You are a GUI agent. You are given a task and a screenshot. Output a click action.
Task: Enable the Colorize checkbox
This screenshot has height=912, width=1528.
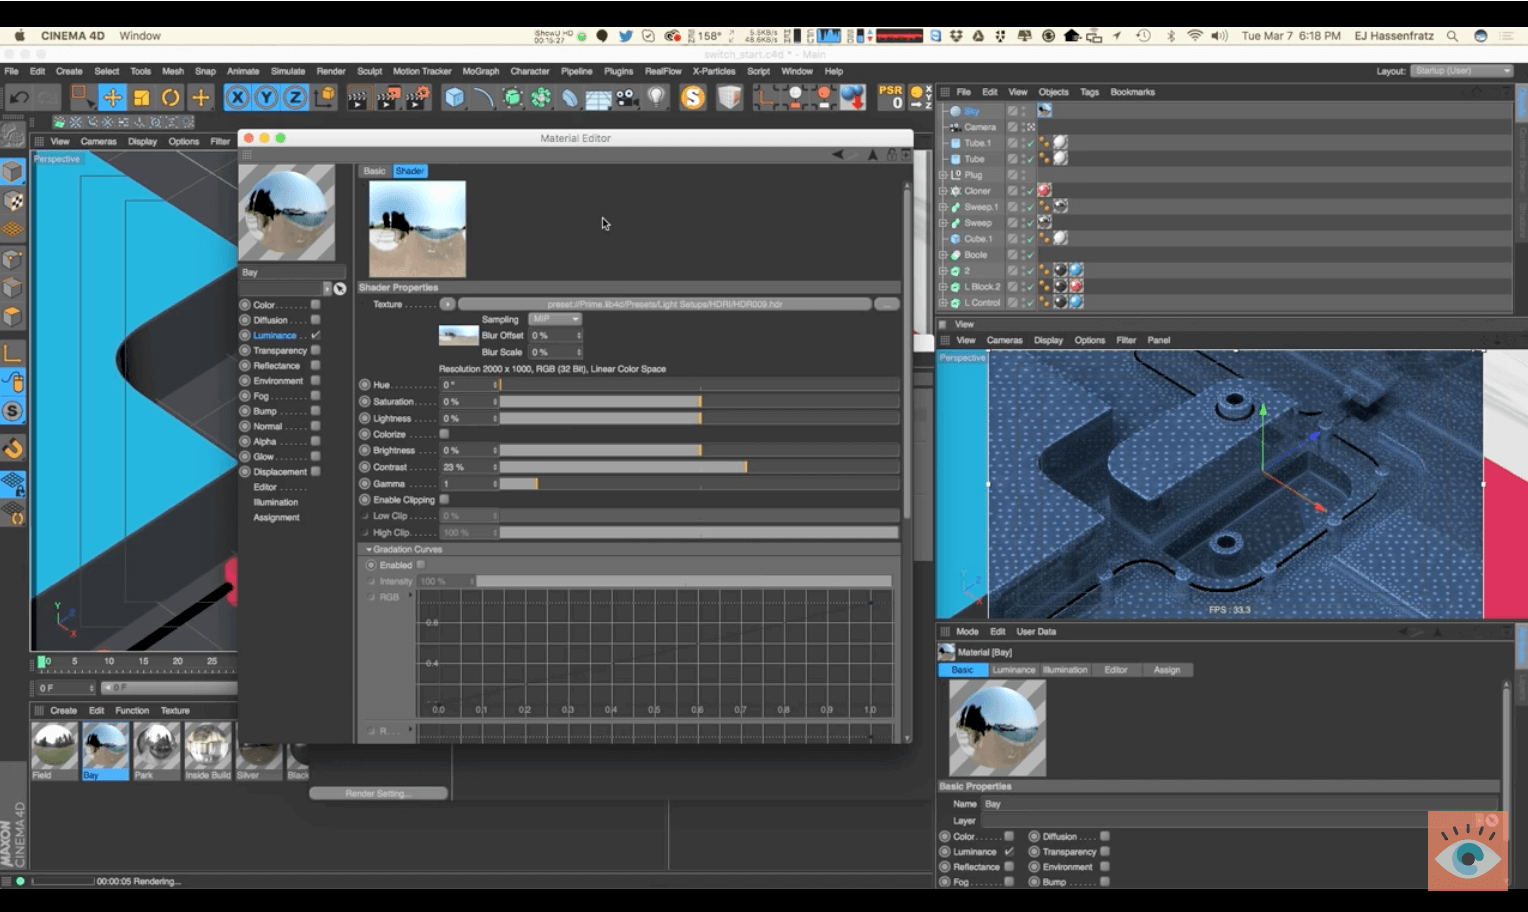[444, 434]
